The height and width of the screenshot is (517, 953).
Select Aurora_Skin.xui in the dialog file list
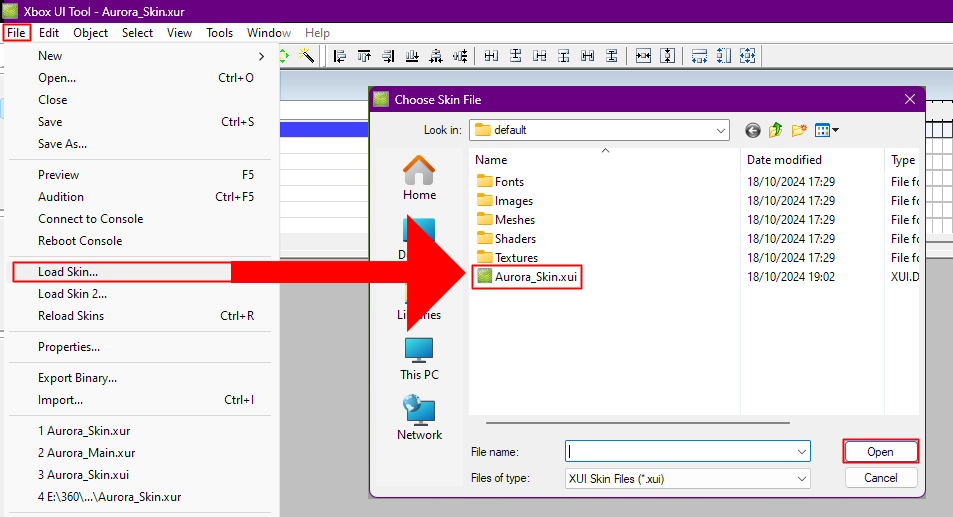[x=527, y=276]
